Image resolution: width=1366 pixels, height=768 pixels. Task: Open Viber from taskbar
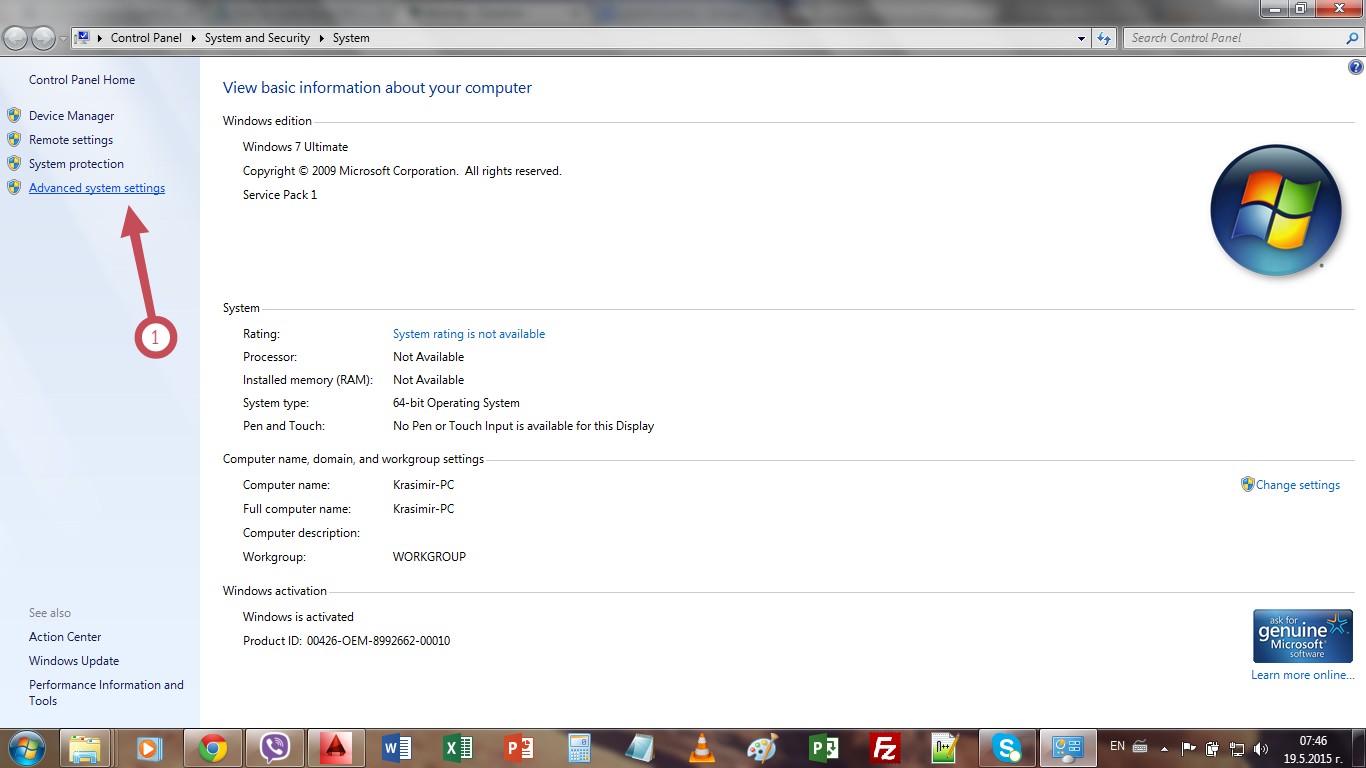(274, 748)
